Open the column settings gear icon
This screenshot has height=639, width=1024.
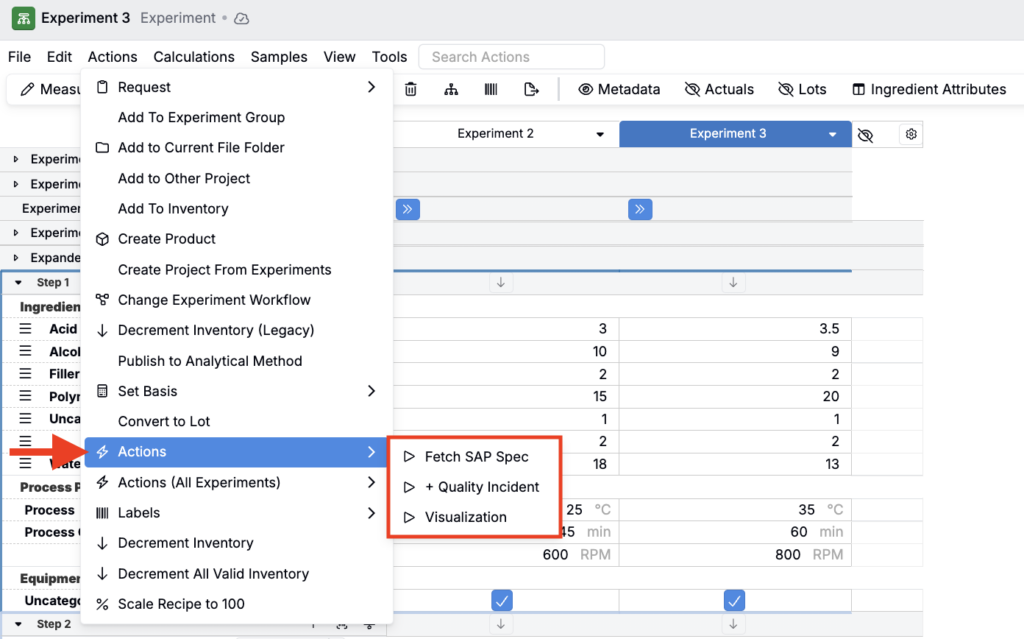pyautogui.click(x=910, y=134)
